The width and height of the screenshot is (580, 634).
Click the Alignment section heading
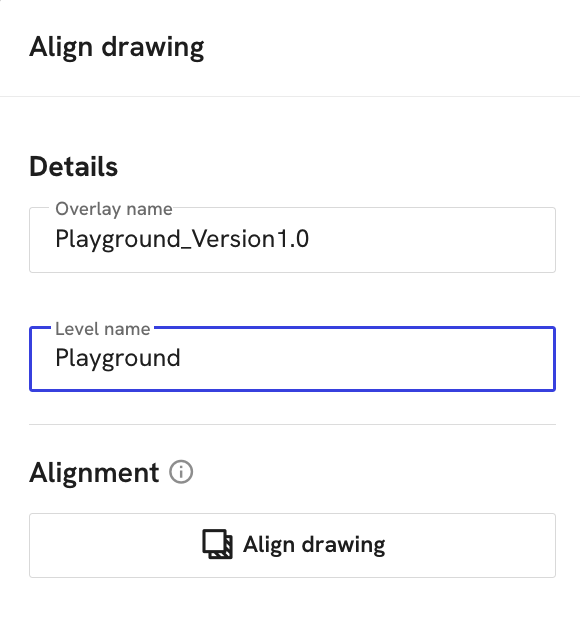click(94, 473)
